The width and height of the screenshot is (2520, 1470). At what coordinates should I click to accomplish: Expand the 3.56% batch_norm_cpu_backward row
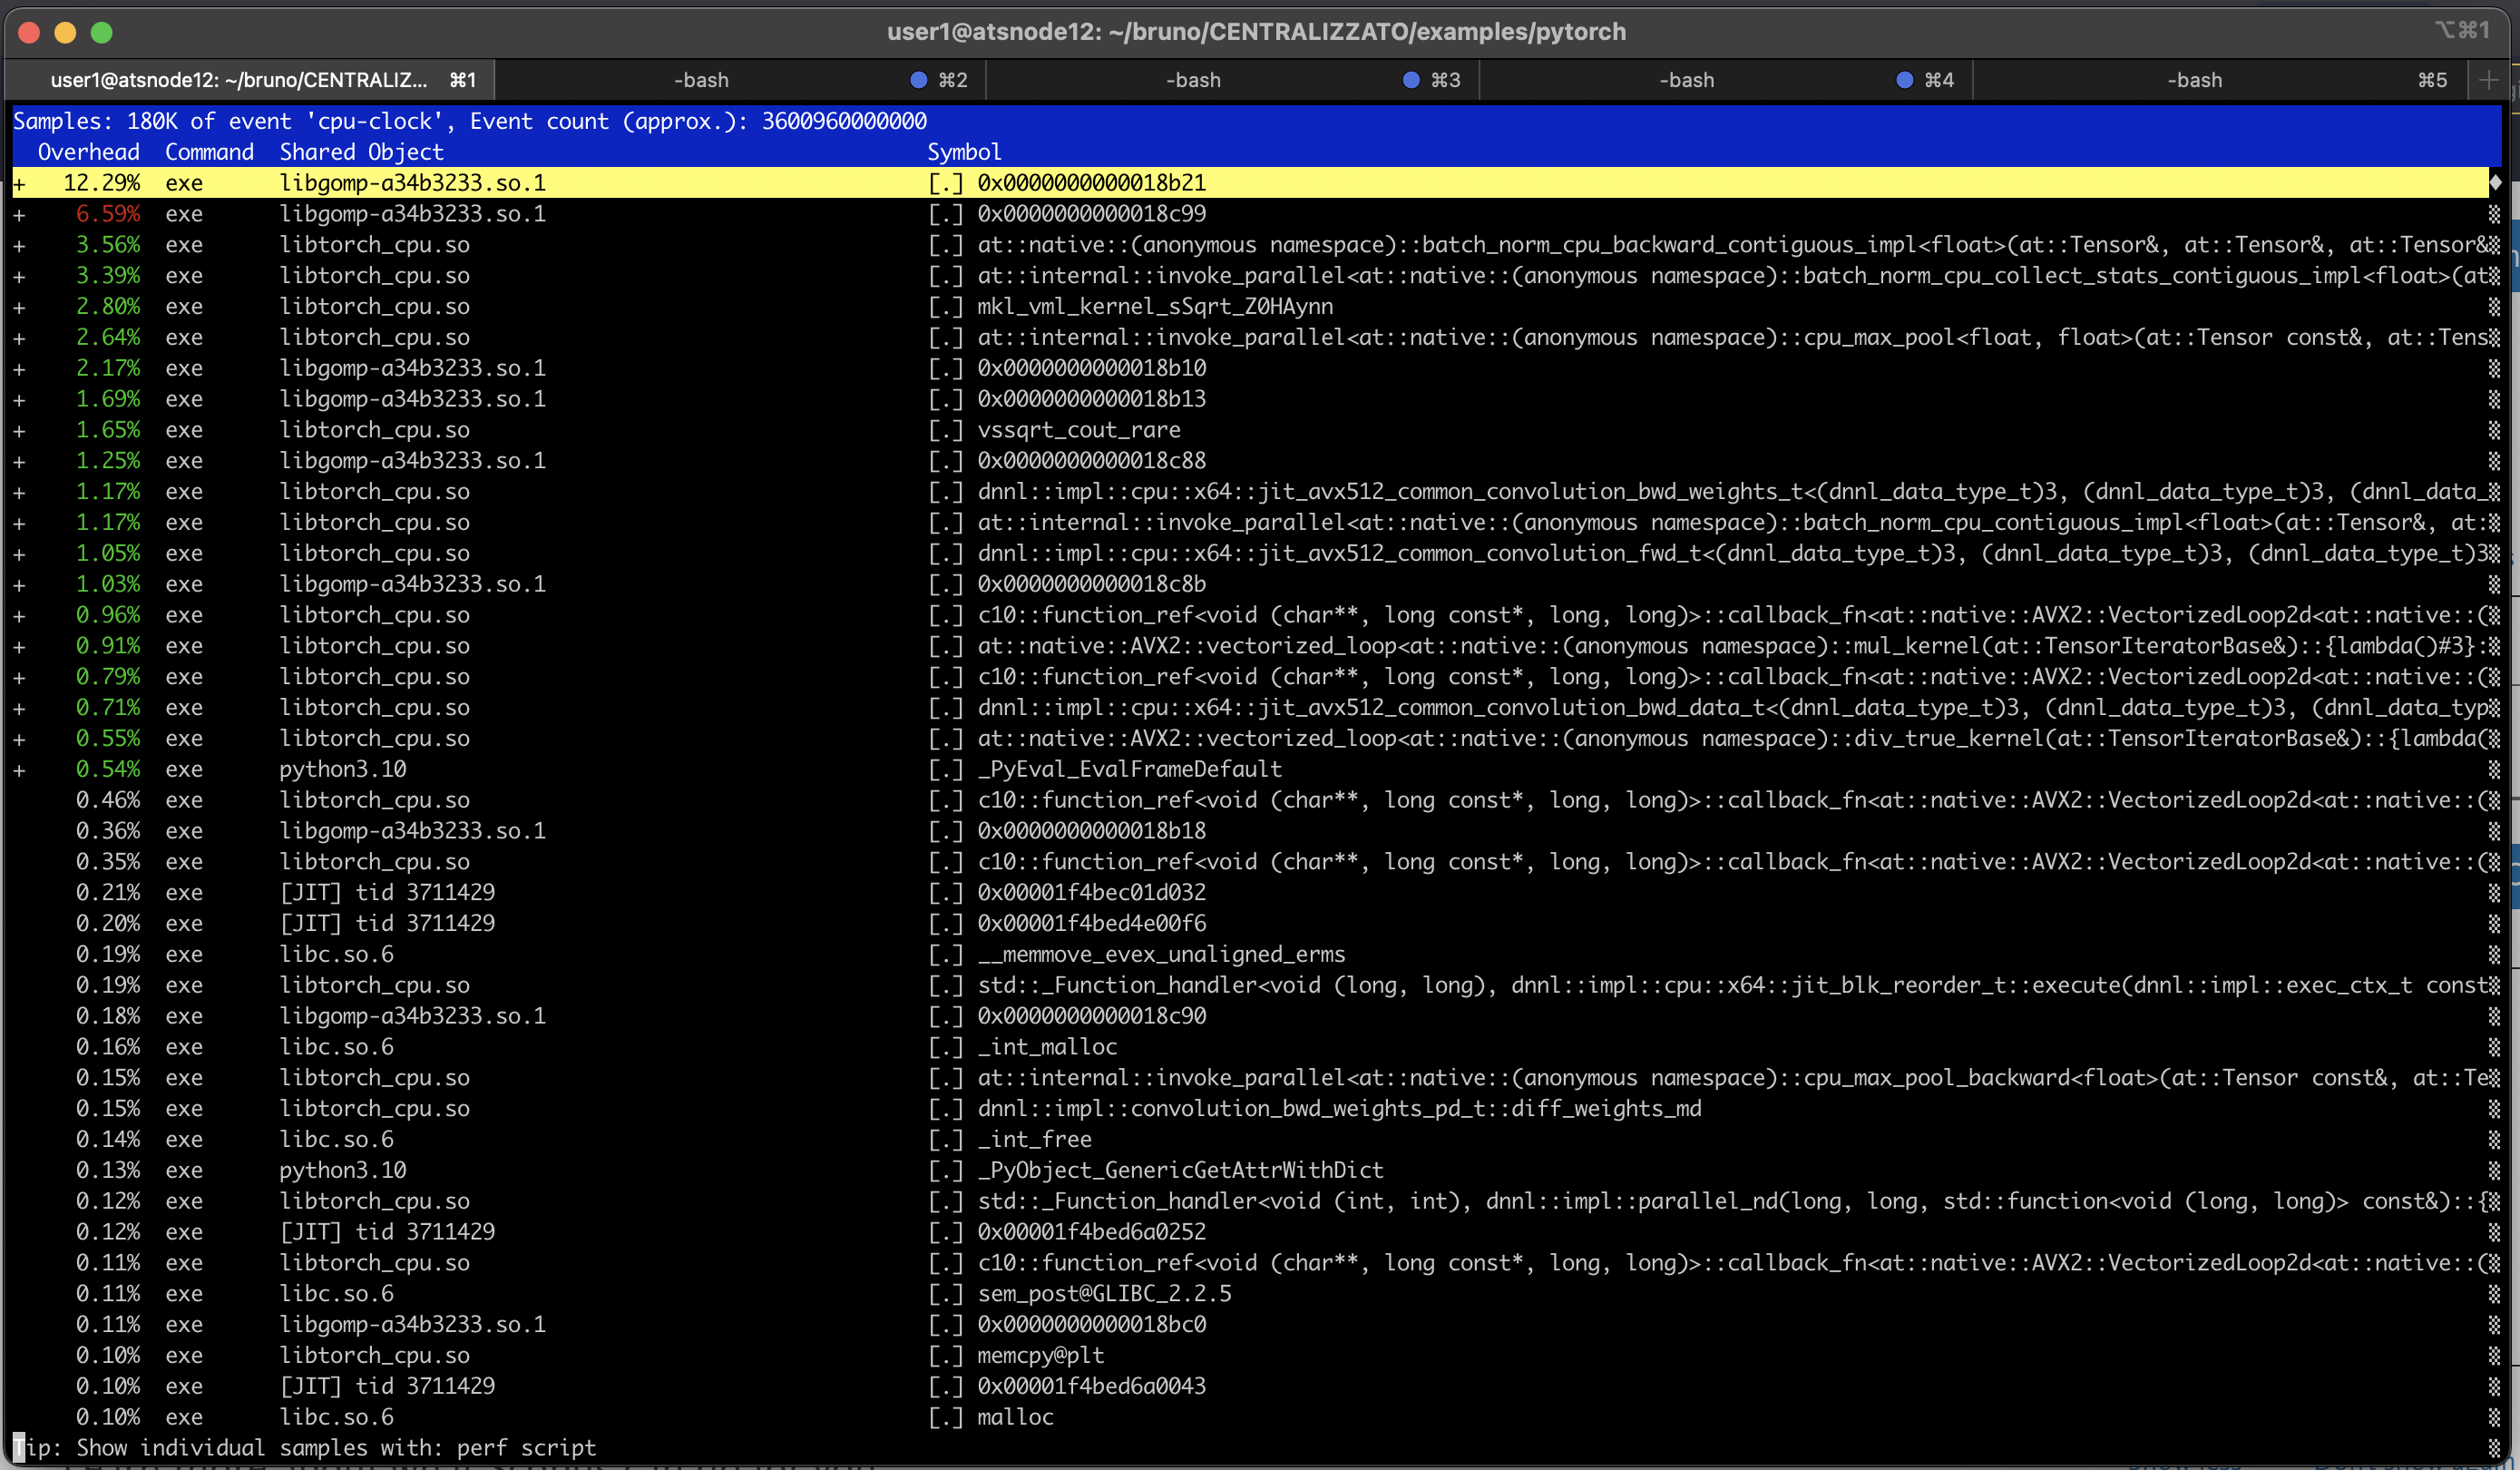tap(21, 244)
